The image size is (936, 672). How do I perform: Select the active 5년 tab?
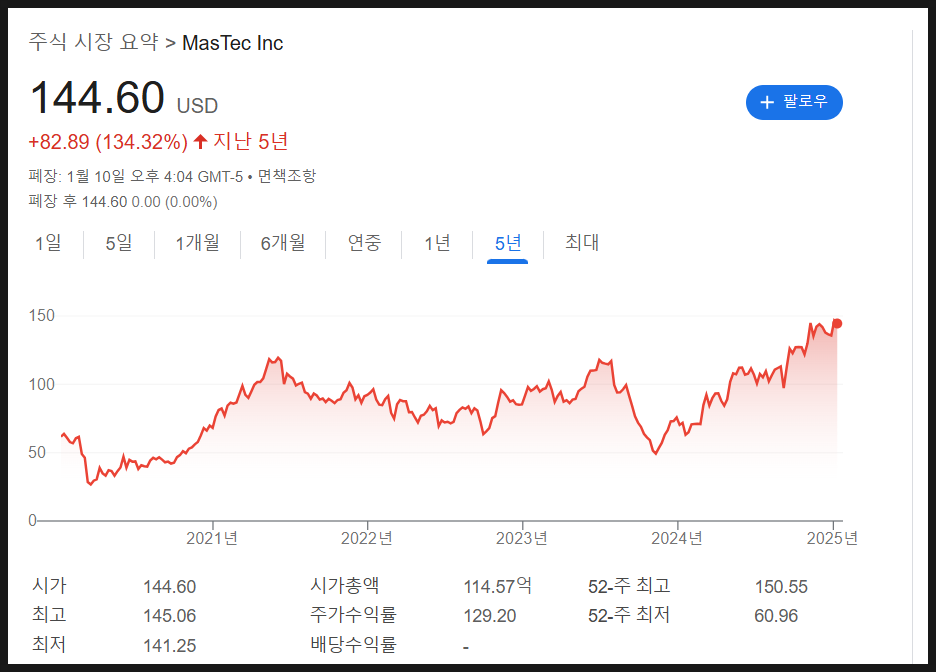[507, 243]
